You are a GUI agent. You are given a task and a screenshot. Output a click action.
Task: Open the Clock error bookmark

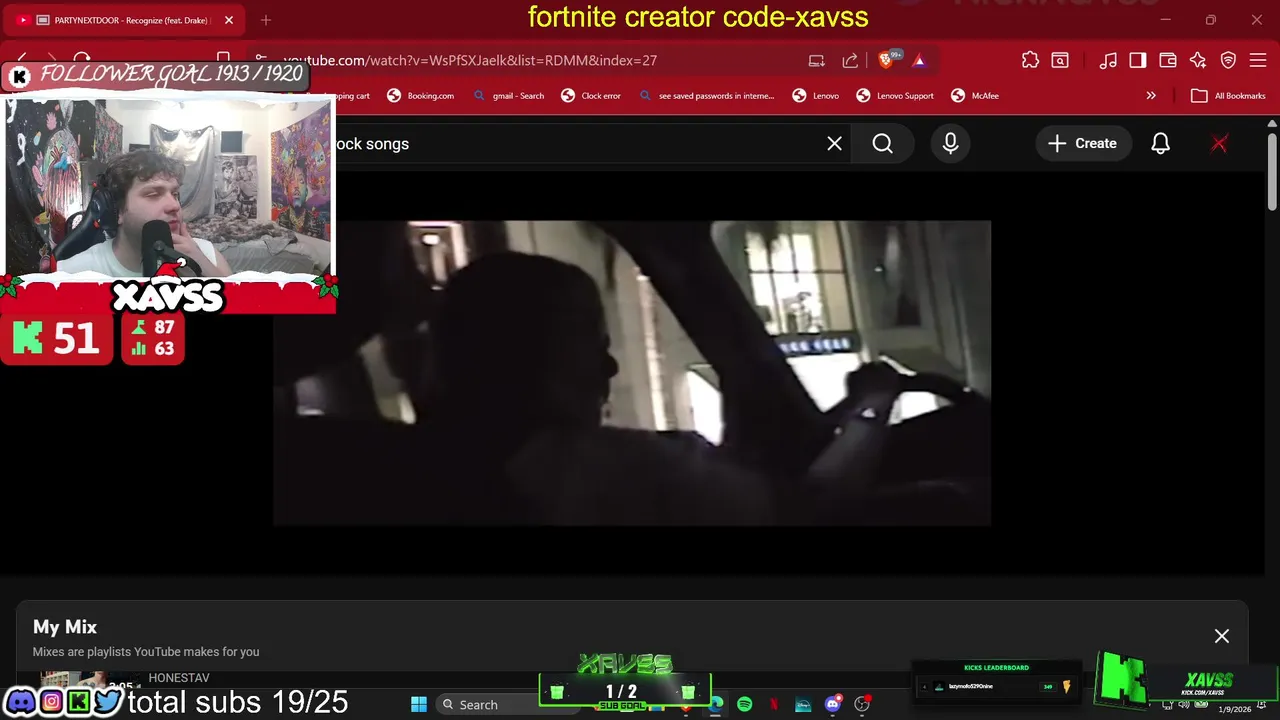coord(591,96)
